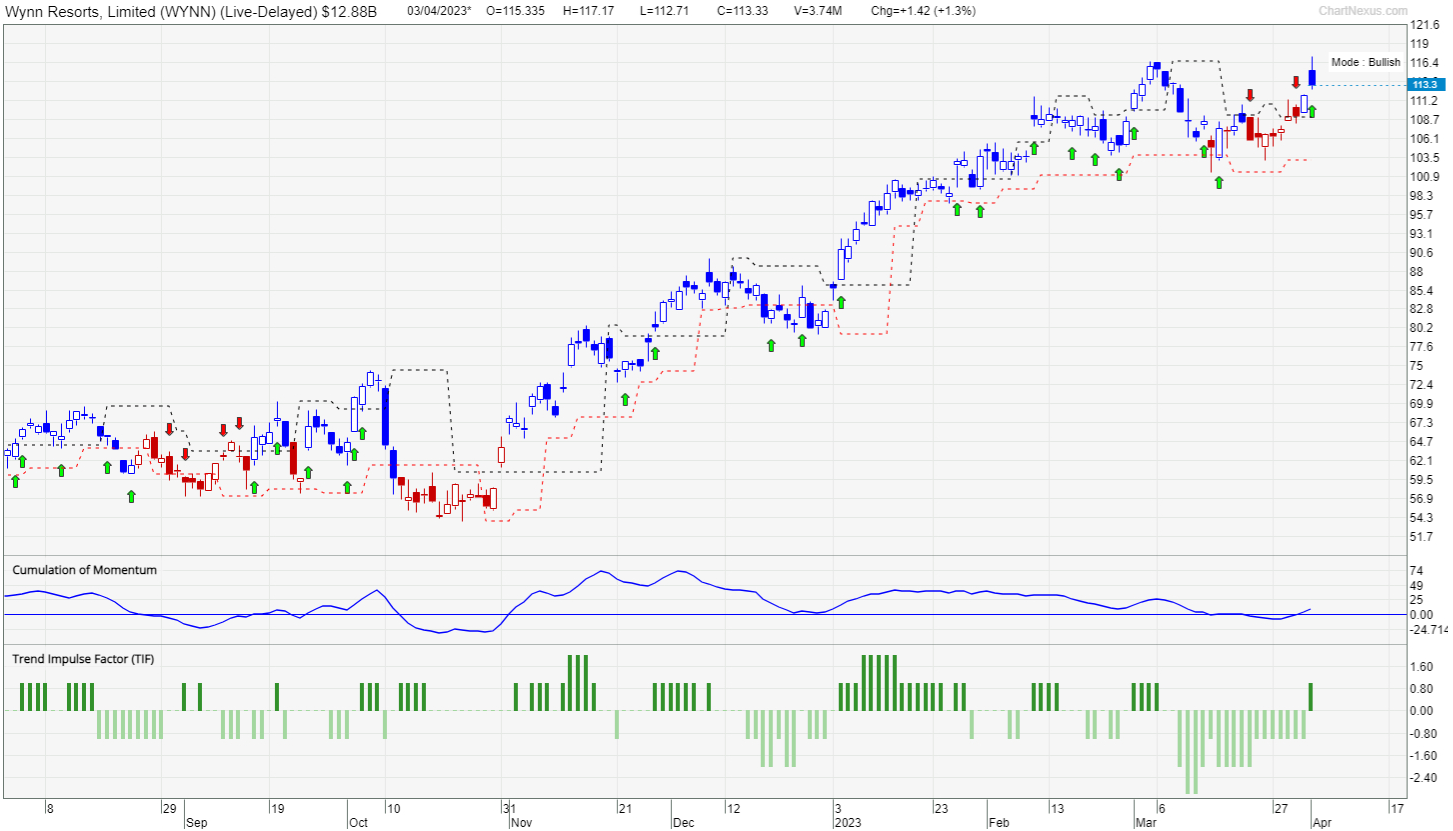Click the red down arrow above late-March candle

(x=1296, y=83)
